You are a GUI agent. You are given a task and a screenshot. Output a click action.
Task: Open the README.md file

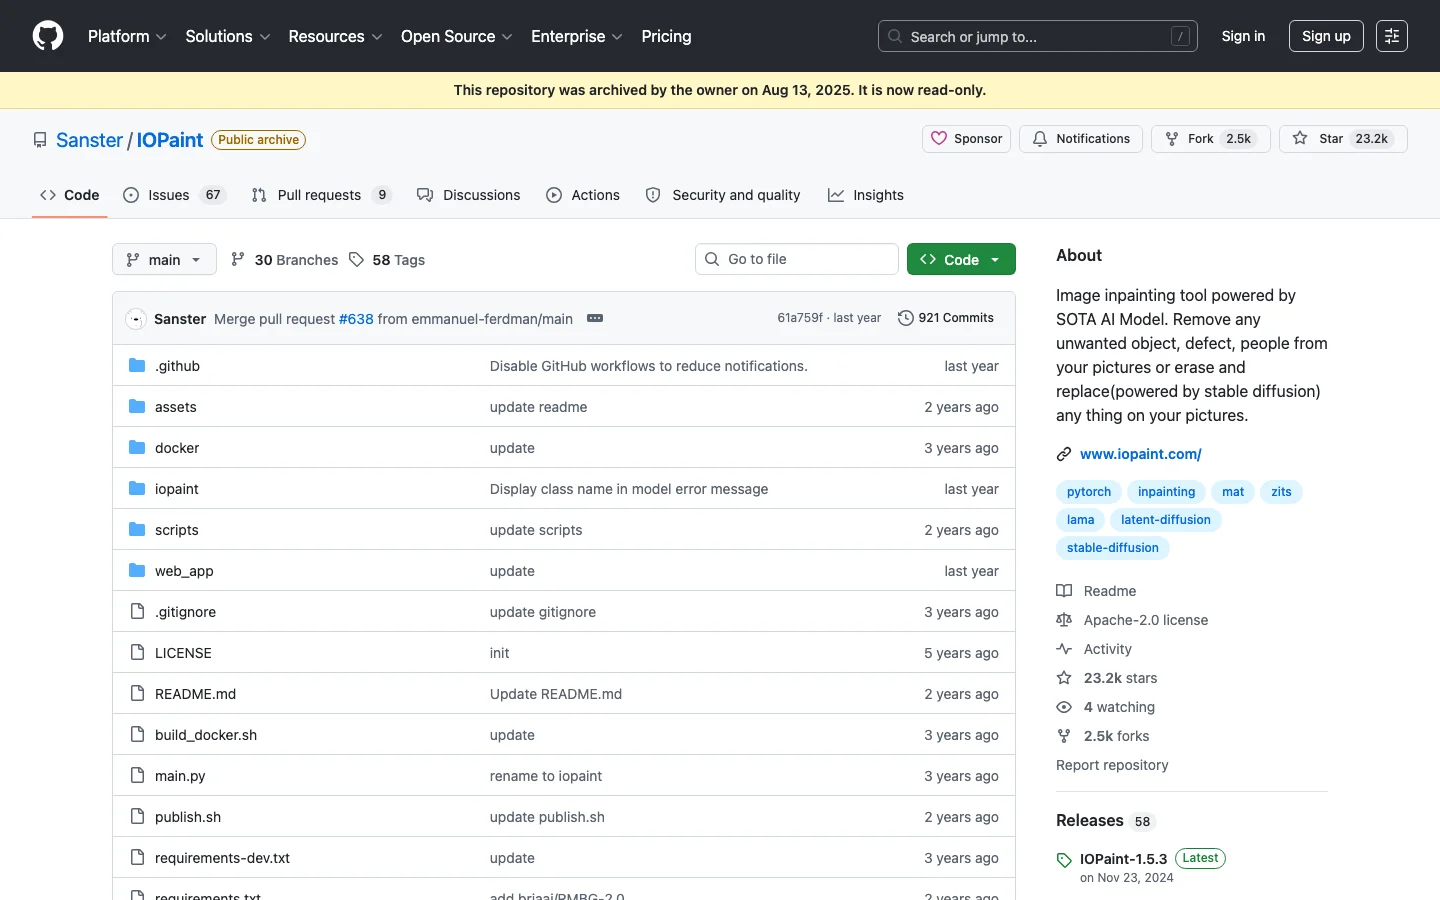tap(195, 694)
